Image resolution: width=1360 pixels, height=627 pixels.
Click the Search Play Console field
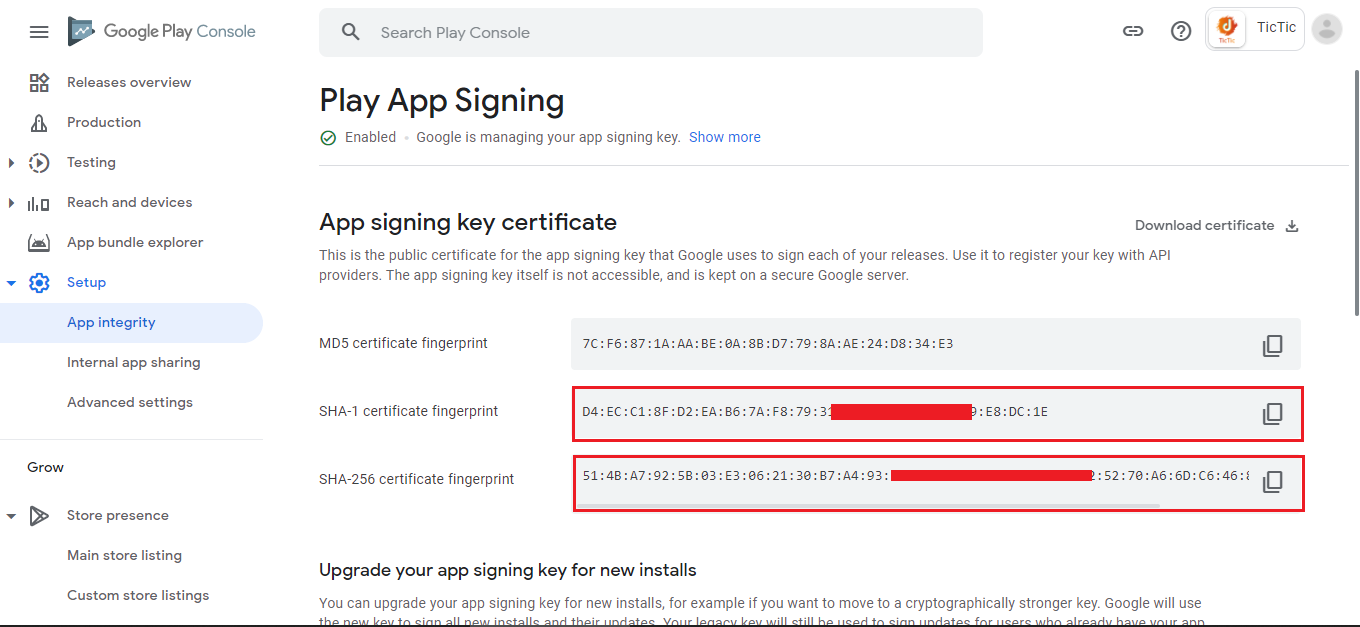coord(650,32)
